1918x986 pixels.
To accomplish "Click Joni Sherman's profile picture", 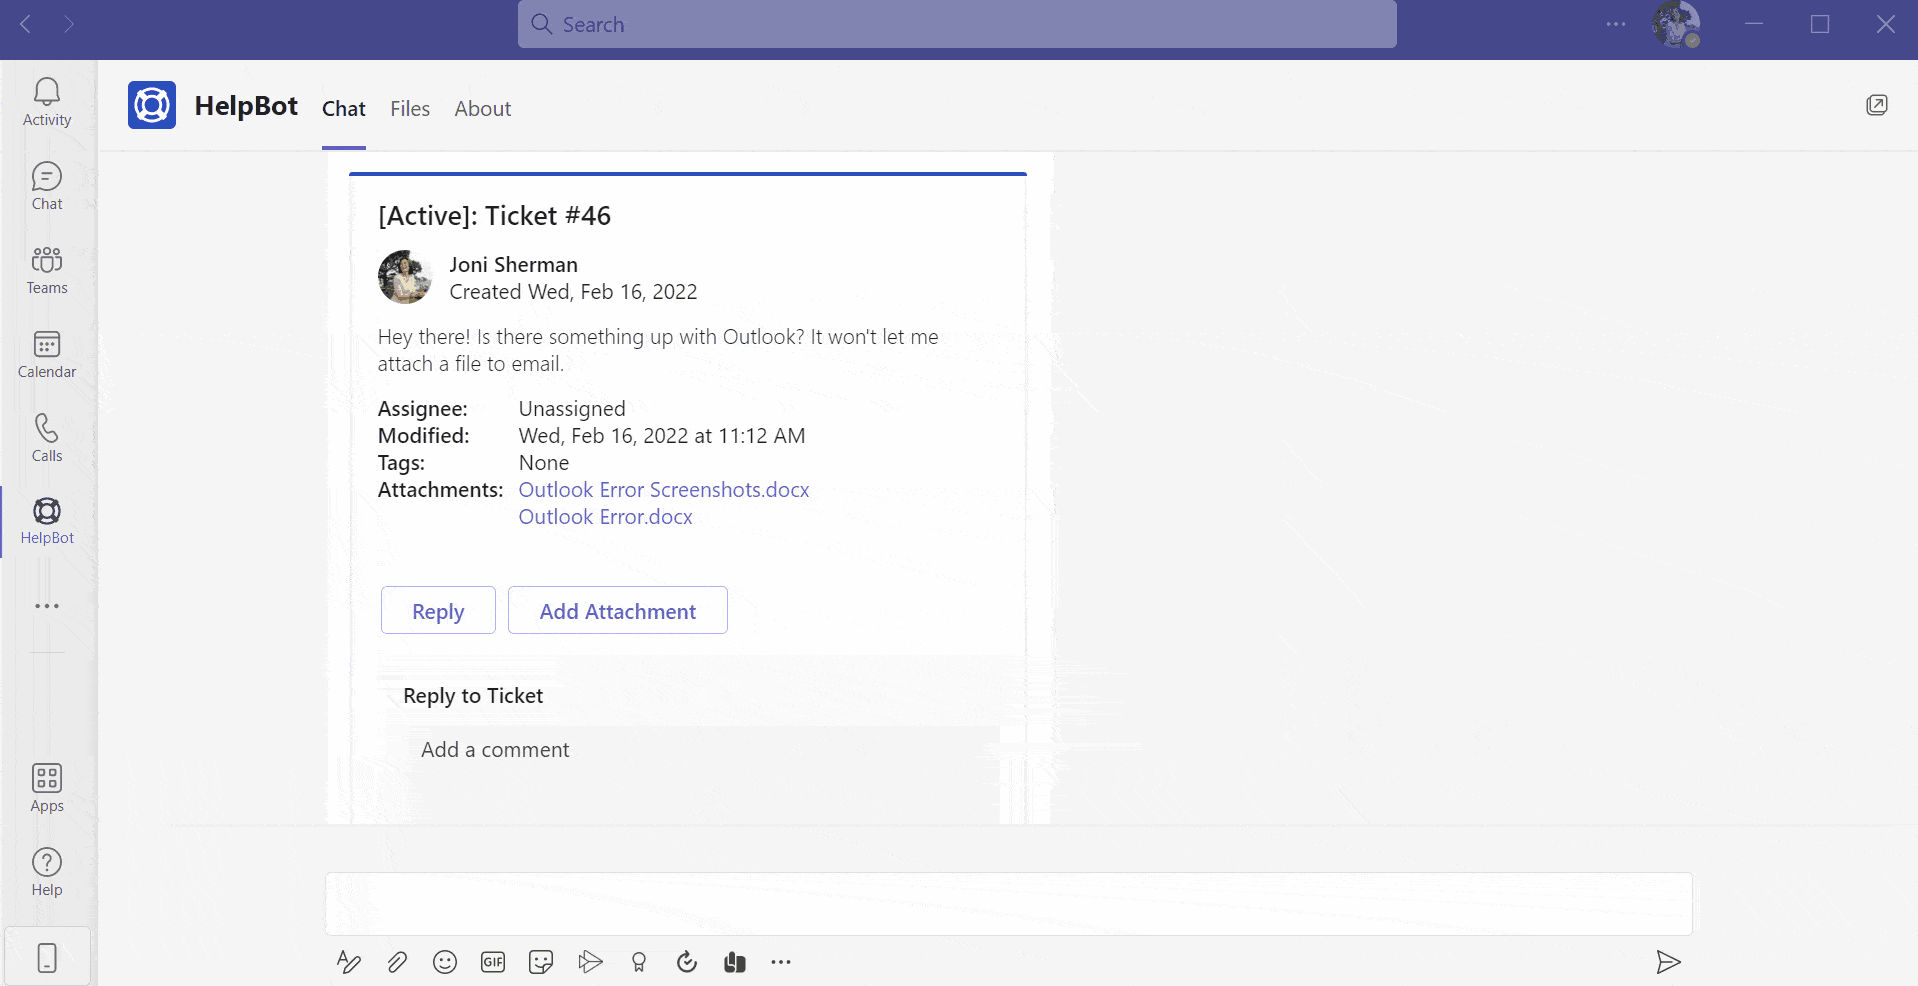I will pos(404,277).
